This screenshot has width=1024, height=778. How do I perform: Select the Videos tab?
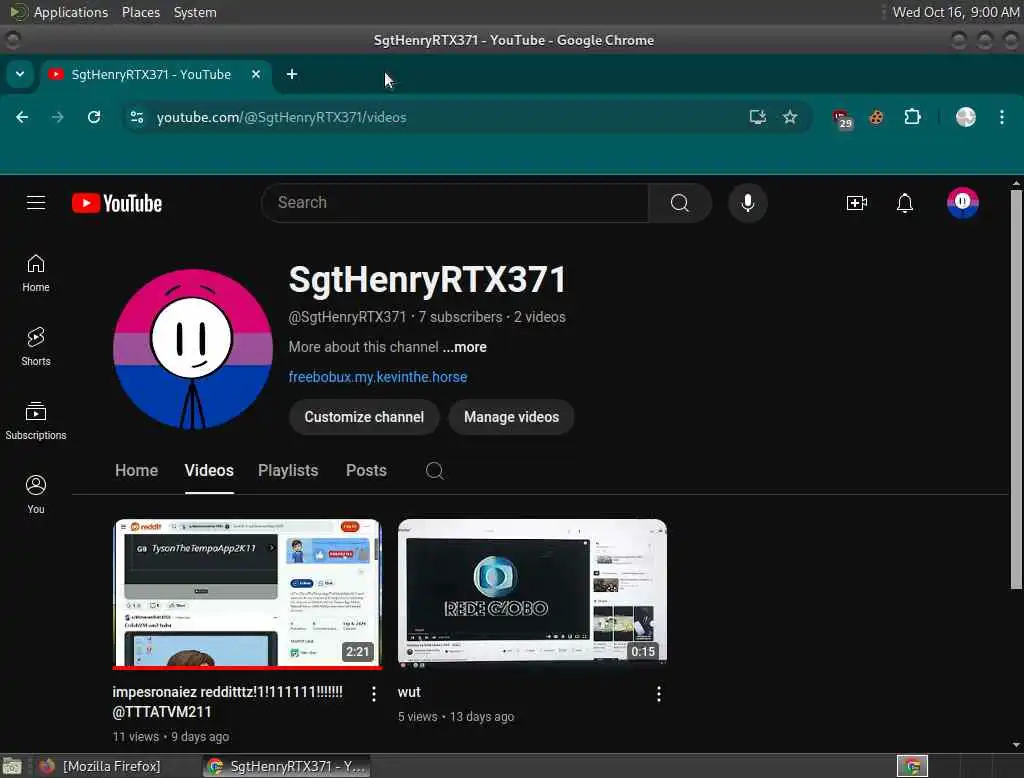click(209, 470)
